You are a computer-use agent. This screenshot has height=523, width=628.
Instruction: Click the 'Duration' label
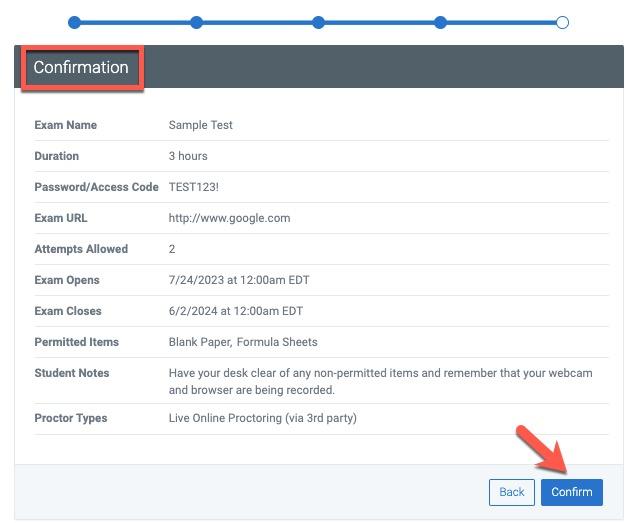[x=56, y=156]
